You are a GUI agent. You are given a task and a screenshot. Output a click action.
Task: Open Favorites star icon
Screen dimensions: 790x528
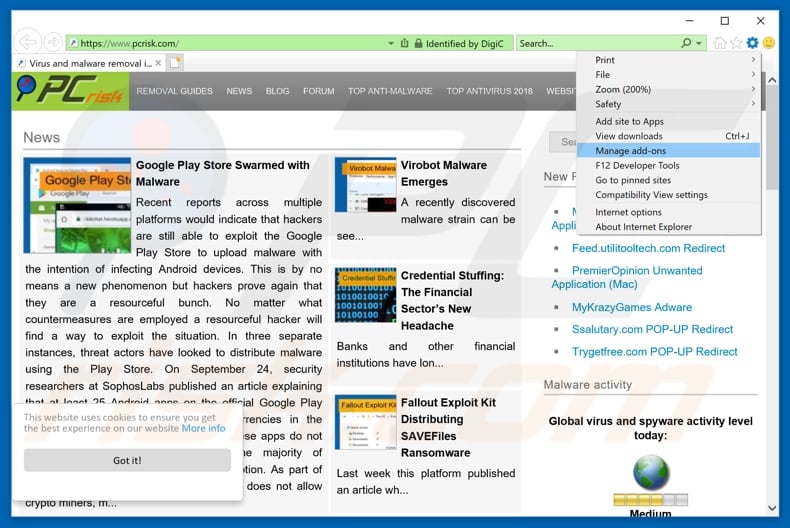736,43
